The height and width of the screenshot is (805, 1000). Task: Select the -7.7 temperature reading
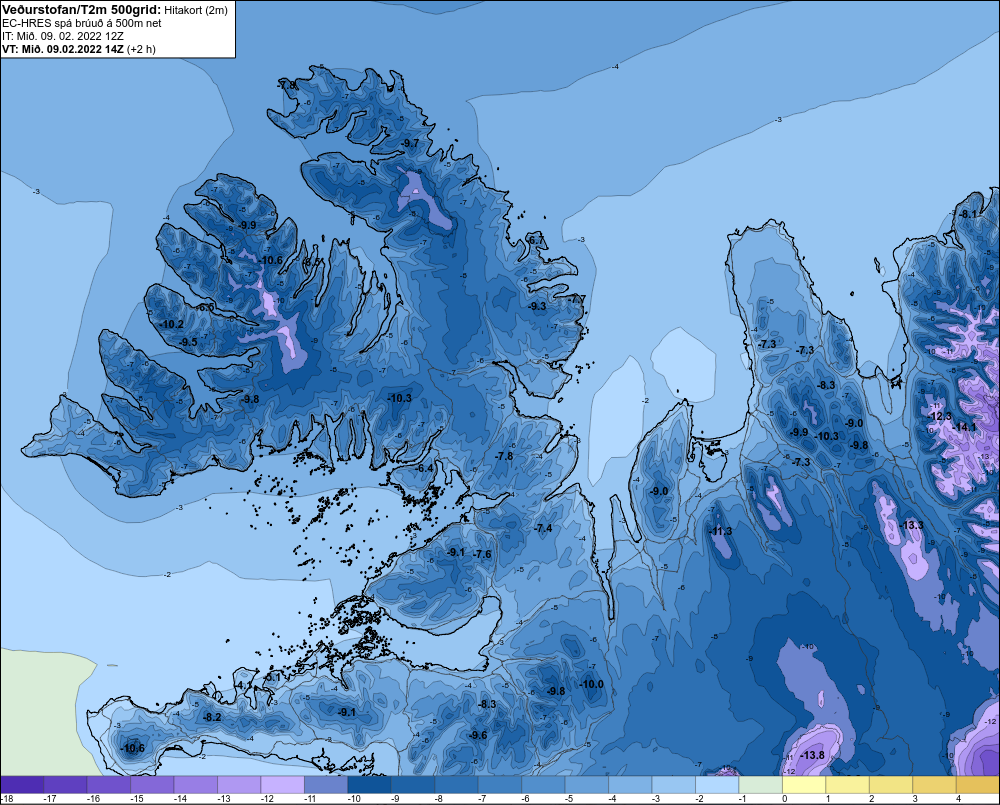point(577,299)
